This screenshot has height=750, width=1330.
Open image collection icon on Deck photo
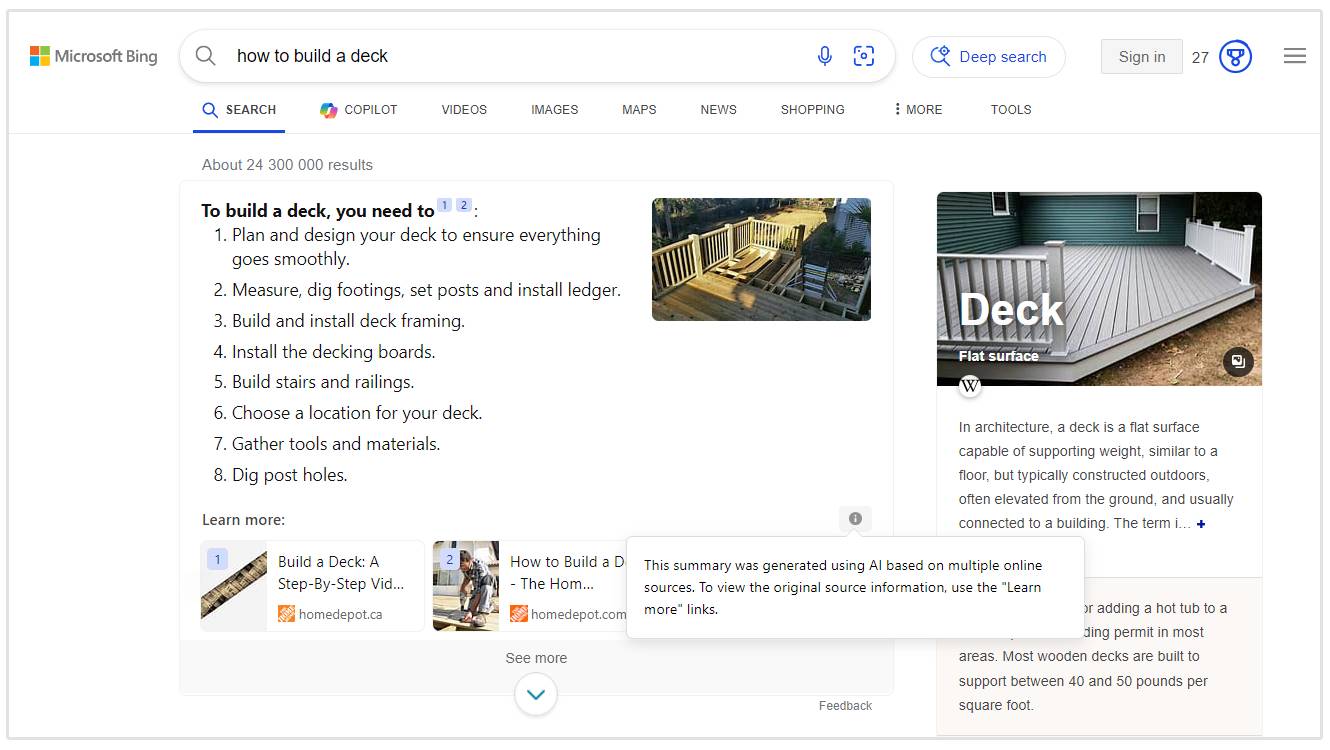(x=1239, y=362)
